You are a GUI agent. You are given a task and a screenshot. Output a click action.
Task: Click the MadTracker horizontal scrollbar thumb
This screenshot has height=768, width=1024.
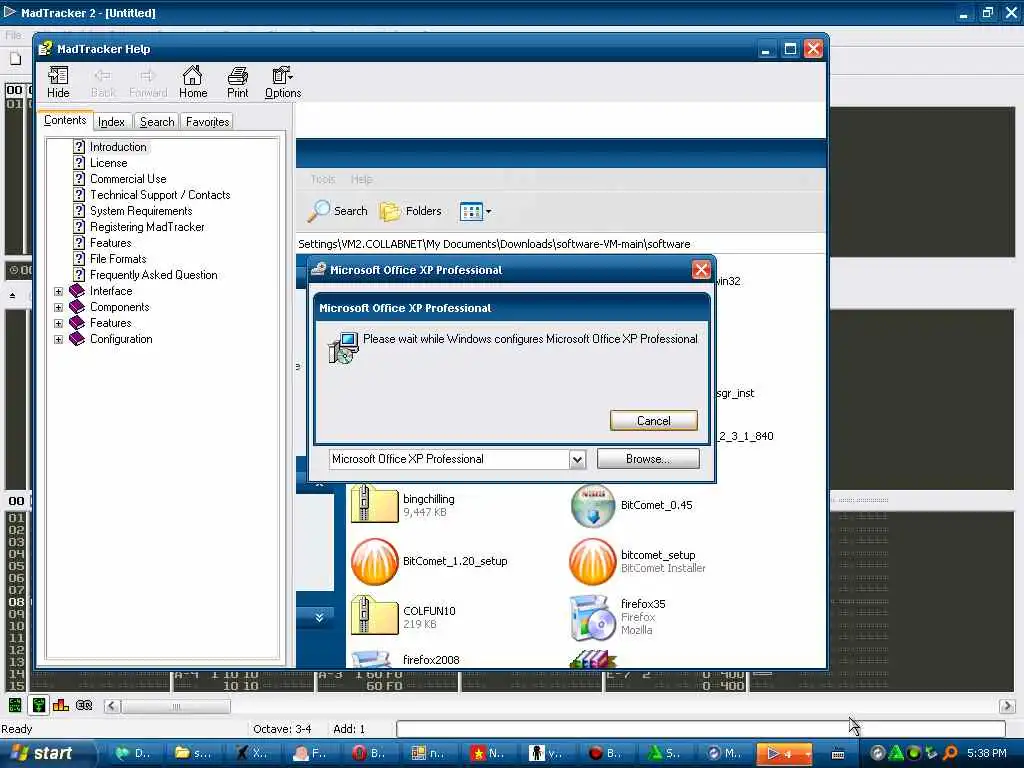(x=176, y=707)
